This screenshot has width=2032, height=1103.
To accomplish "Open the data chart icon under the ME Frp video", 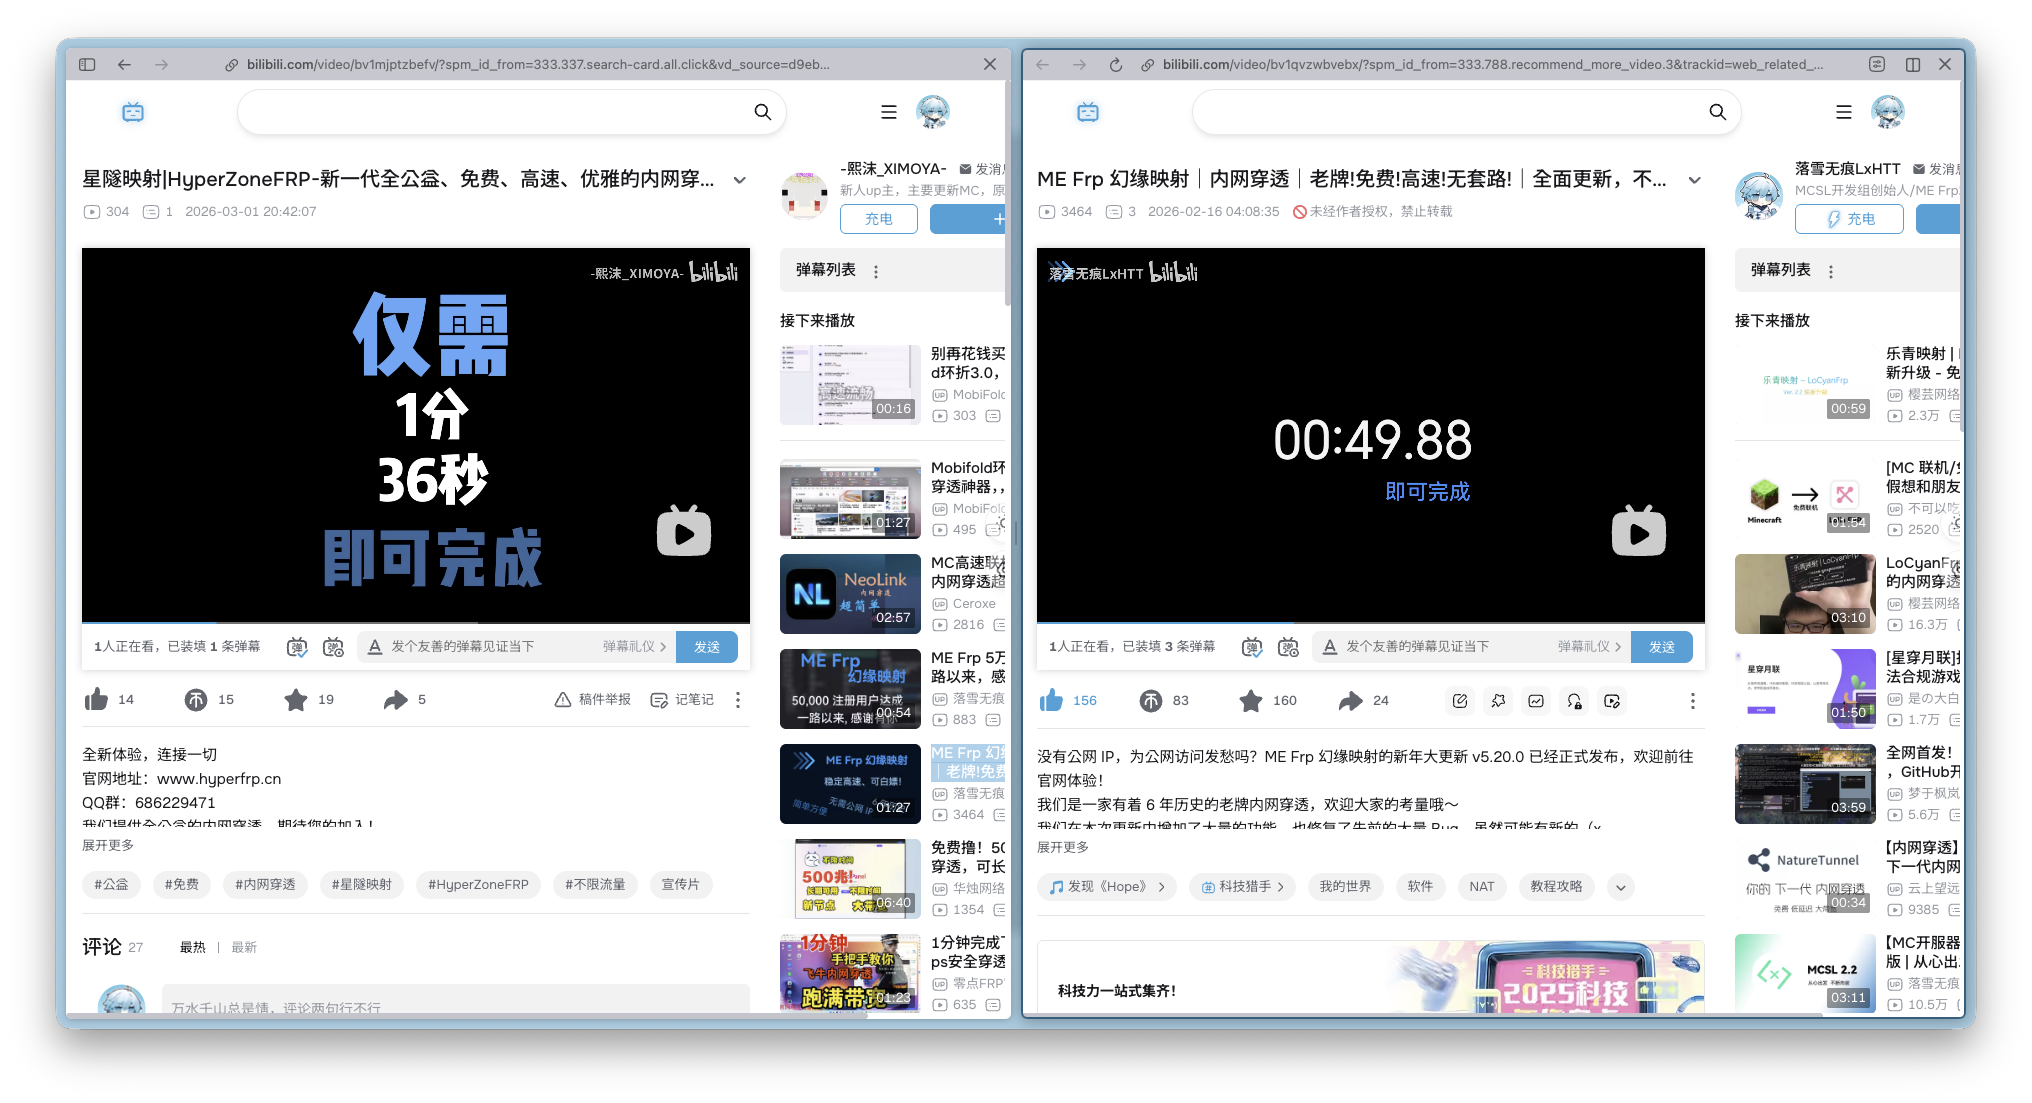I will pyautogui.click(x=1536, y=701).
